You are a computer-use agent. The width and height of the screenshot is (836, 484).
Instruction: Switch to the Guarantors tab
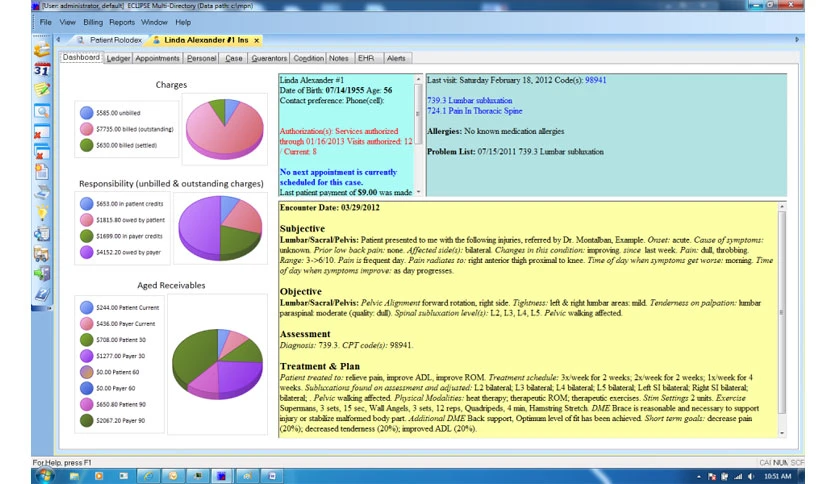(x=269, y=58)
